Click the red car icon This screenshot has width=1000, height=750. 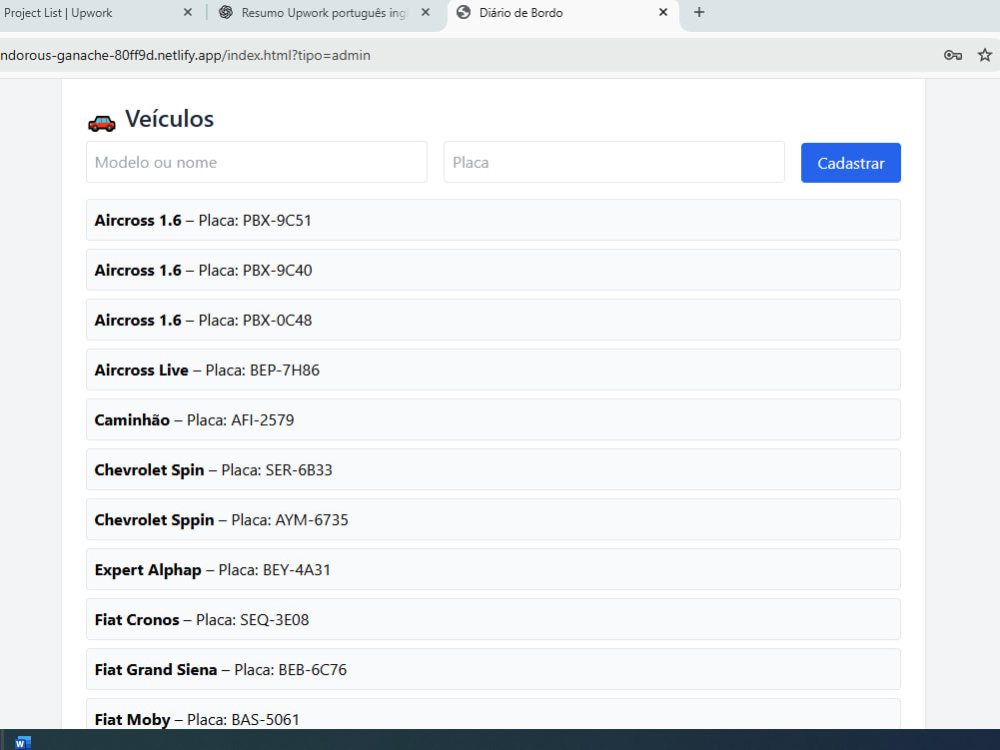point(101,122)
